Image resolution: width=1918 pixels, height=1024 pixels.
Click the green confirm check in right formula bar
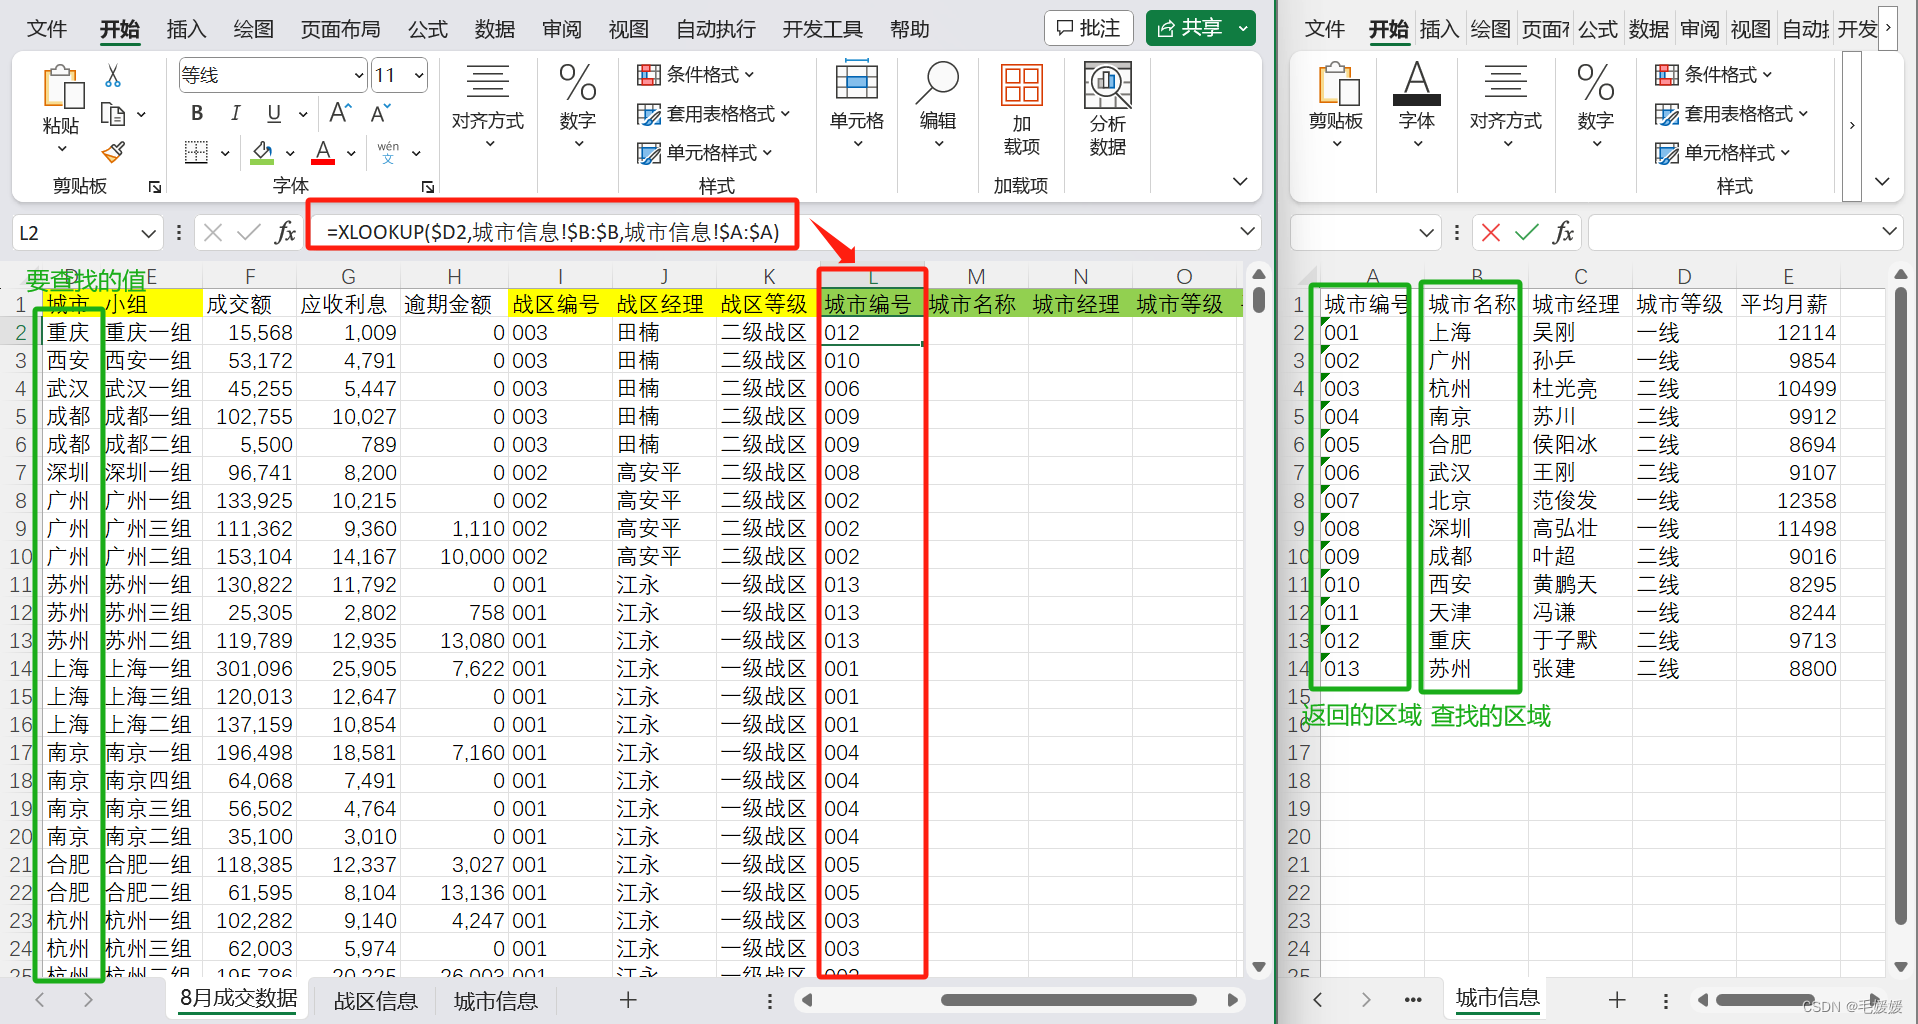point(1527,233)
